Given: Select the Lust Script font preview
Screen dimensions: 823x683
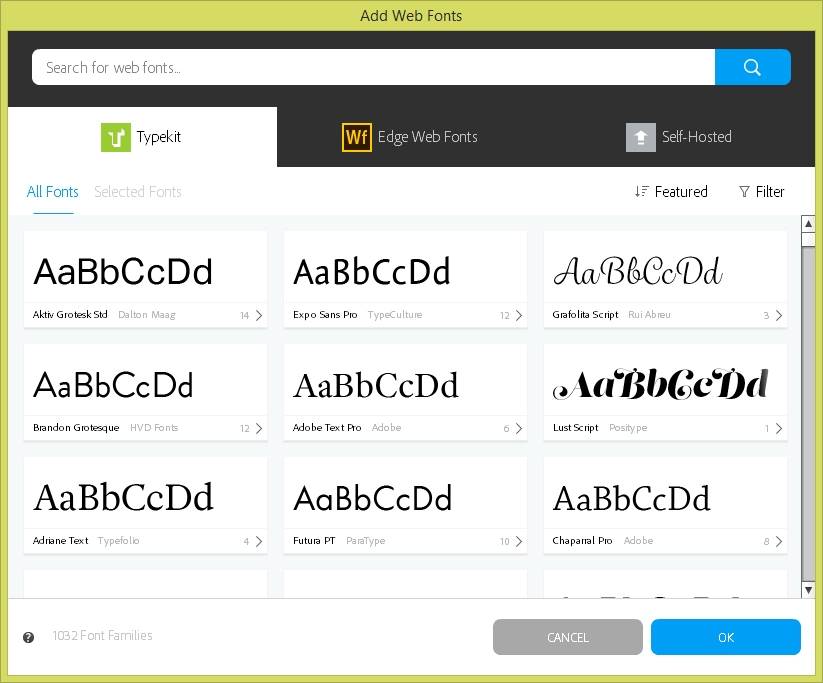Looking at the screenshot, I should (665, 380).
